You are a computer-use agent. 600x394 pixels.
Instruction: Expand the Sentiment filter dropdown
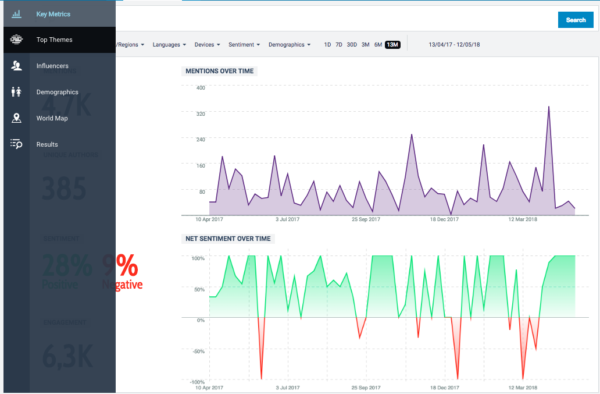click(x=244, y=45)
